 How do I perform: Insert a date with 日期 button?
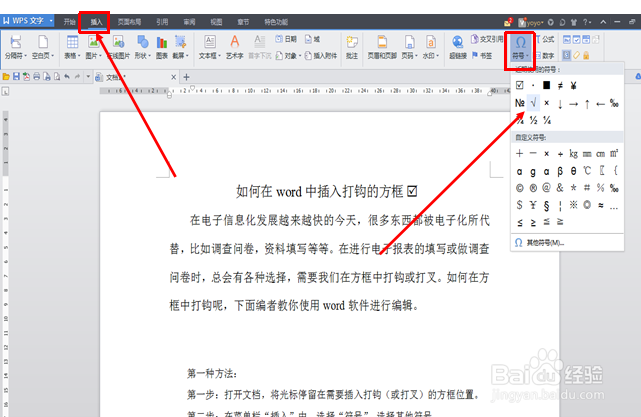click(x=286, y=39)
